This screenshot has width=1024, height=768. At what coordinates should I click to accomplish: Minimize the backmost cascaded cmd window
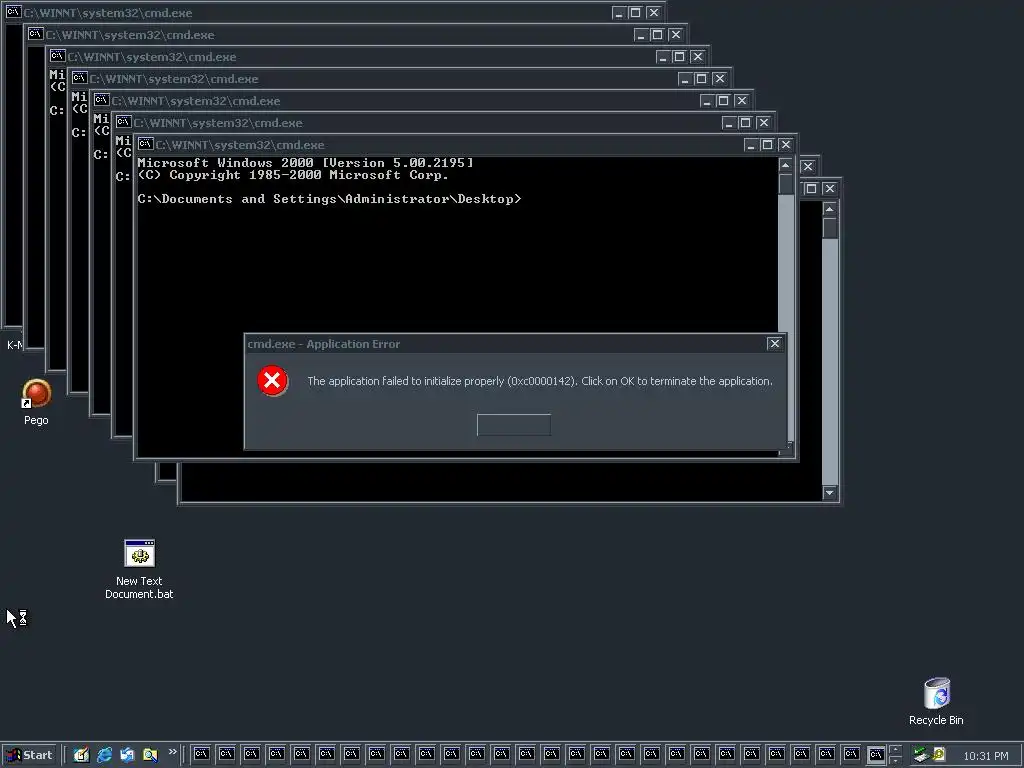pyautogui.click(x=618, y=12)
